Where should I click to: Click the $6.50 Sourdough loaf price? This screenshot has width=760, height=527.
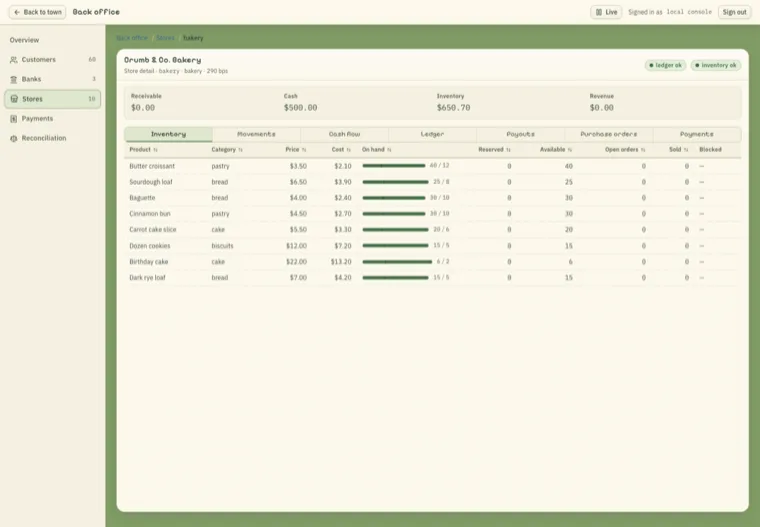(x=298, y=182)
